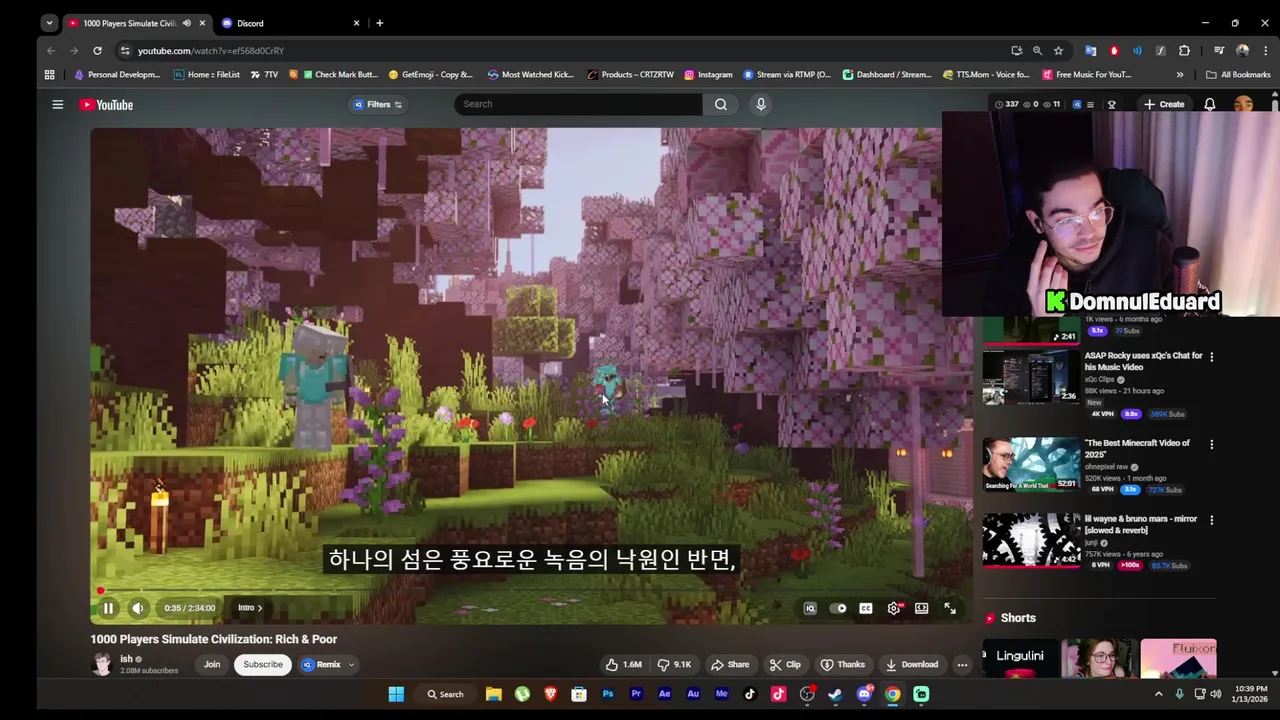Pause the YouTube video
This screenshot has height=720, width=1280.
pyautogui.click(x=108, y=608)
